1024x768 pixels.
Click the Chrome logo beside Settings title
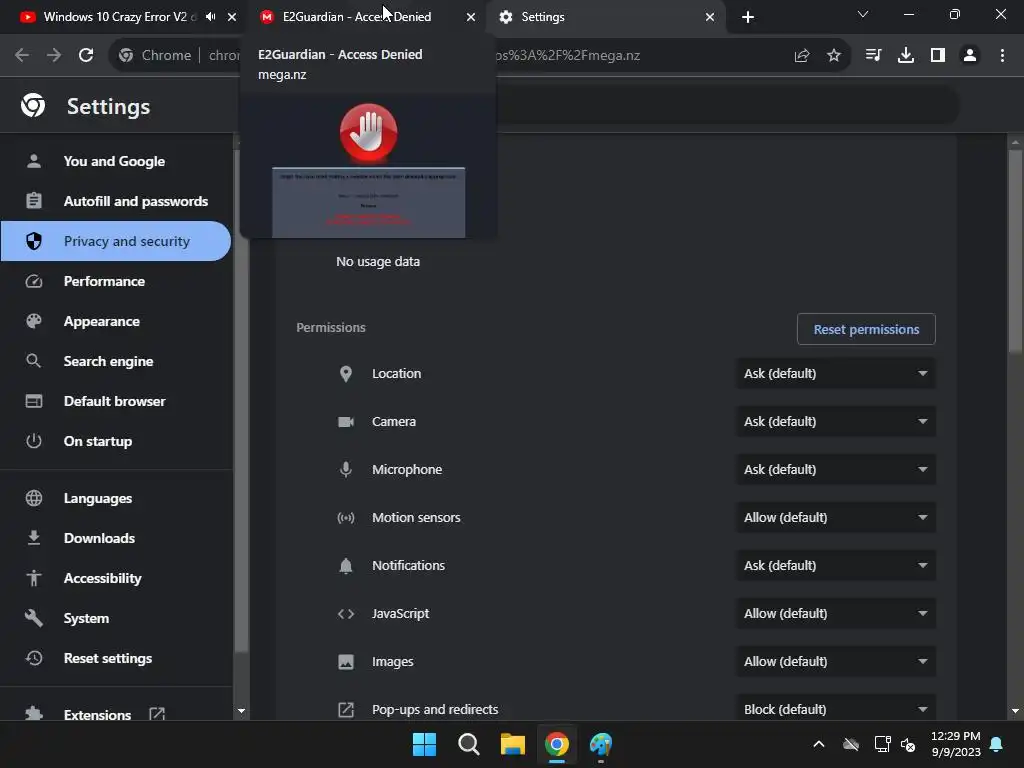pos(33,105)
